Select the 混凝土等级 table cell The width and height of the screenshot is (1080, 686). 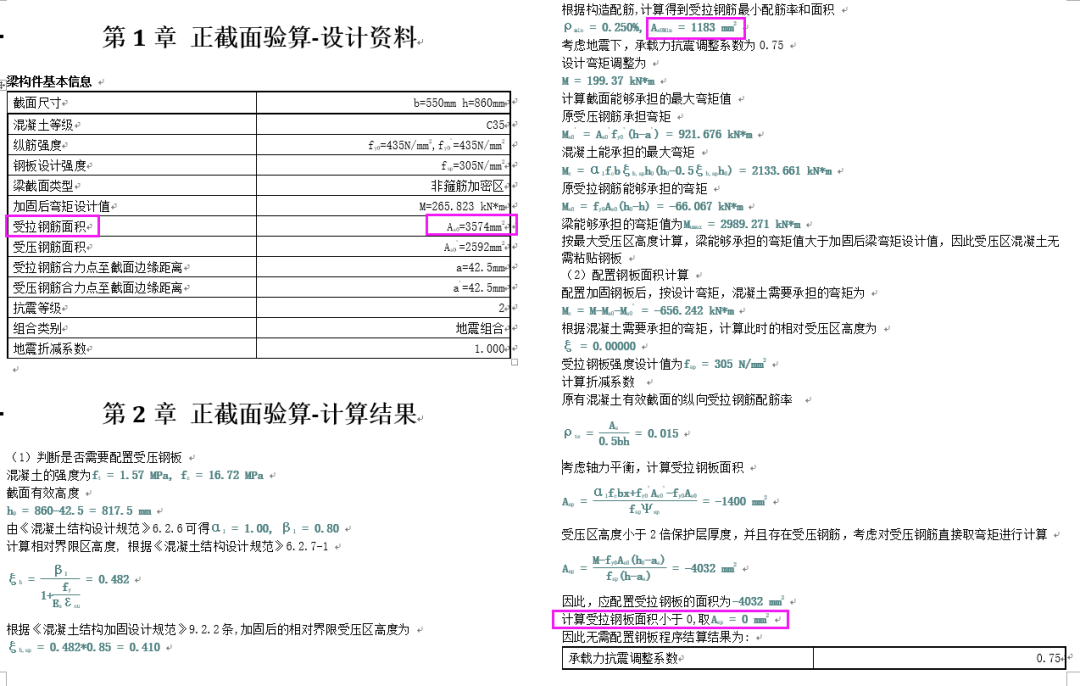coord(132,125)
